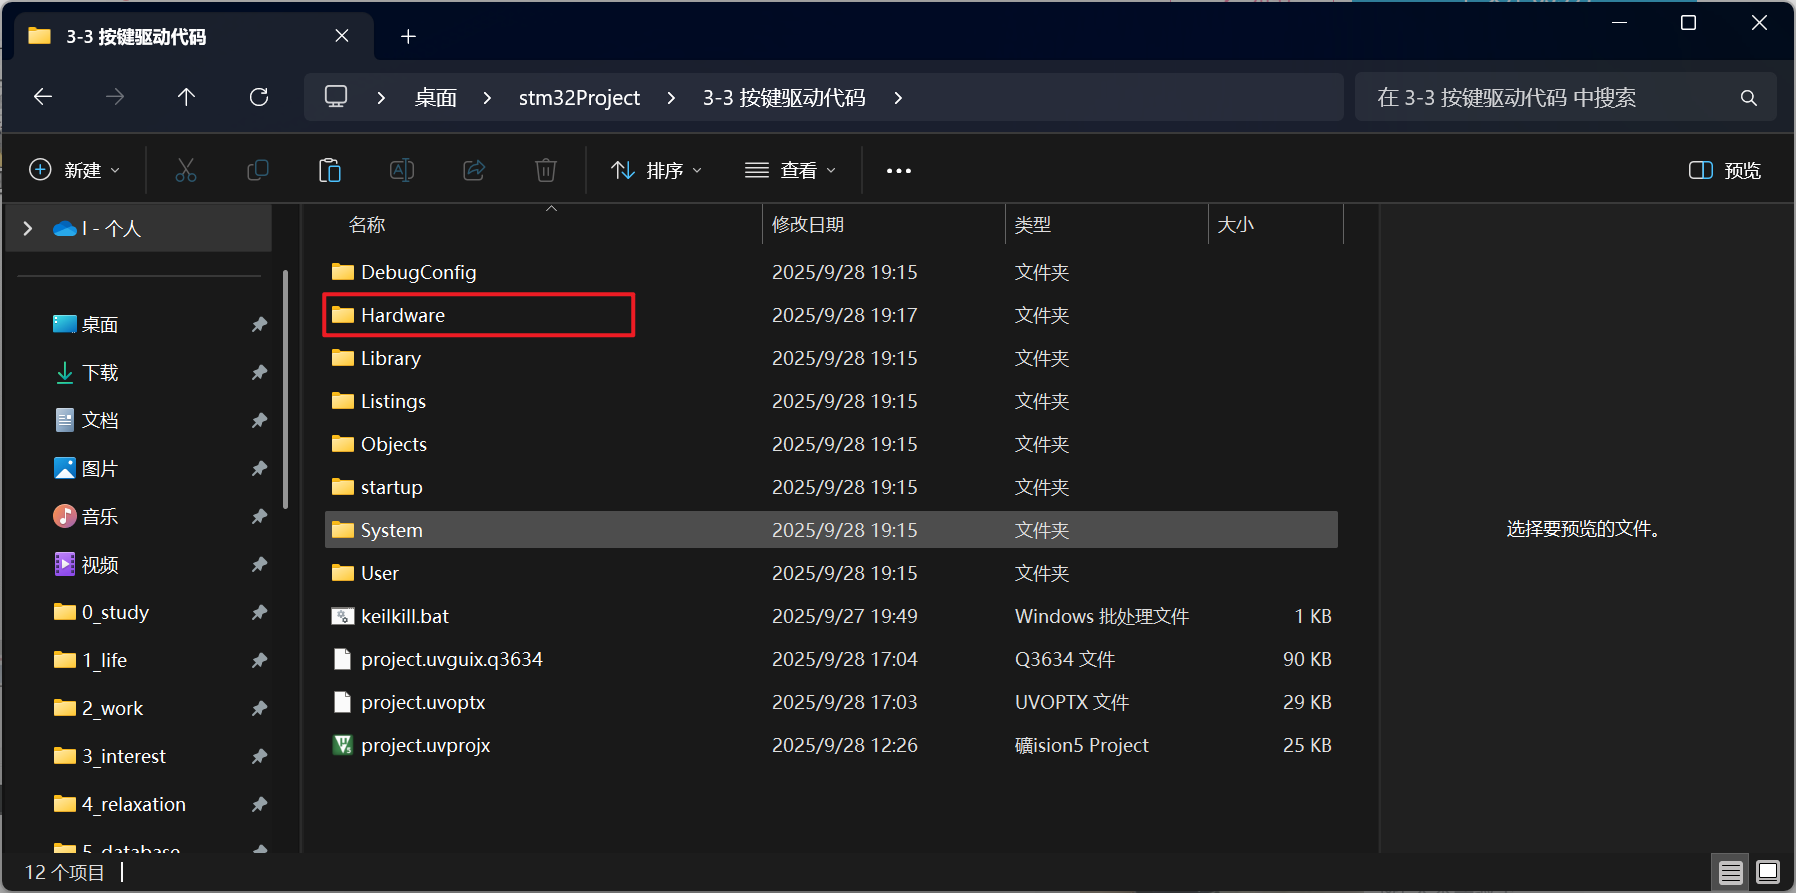Select the project.uvprojx Keil icon
1796x893 pixels.
tap(343, 745)
